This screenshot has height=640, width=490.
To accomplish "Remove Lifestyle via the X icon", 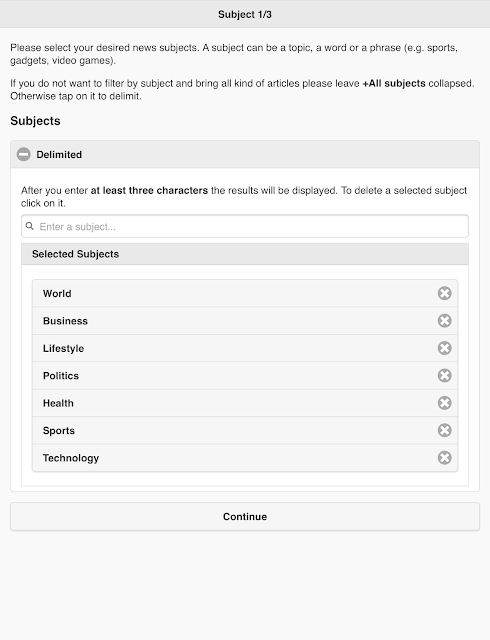I will 444,348.
